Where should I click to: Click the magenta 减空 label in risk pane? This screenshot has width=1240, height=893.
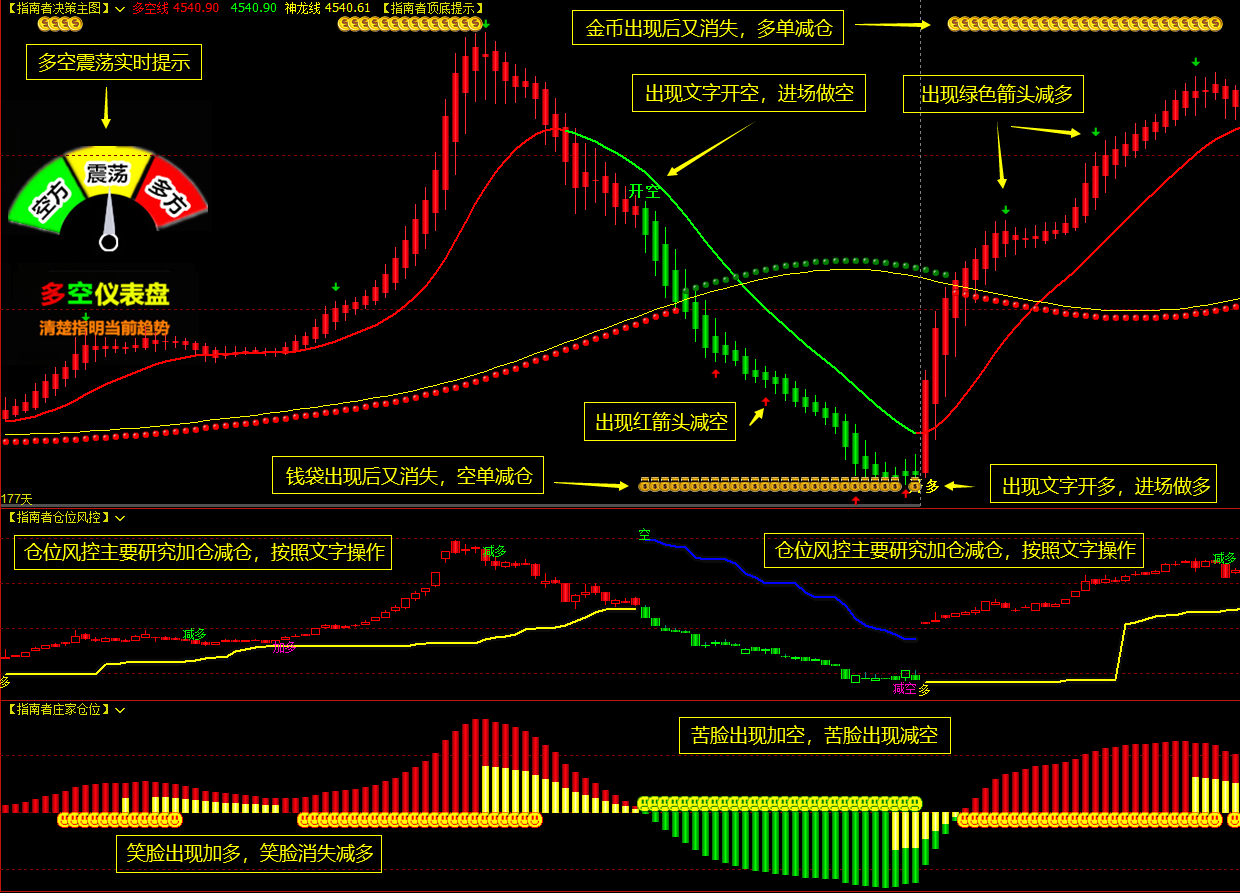904,688
